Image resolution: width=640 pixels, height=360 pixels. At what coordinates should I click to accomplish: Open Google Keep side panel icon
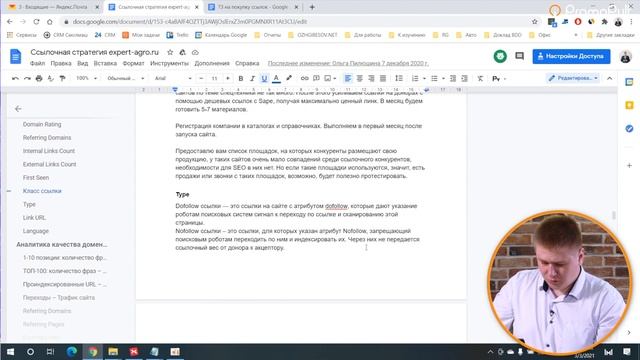tap(629, 105)
